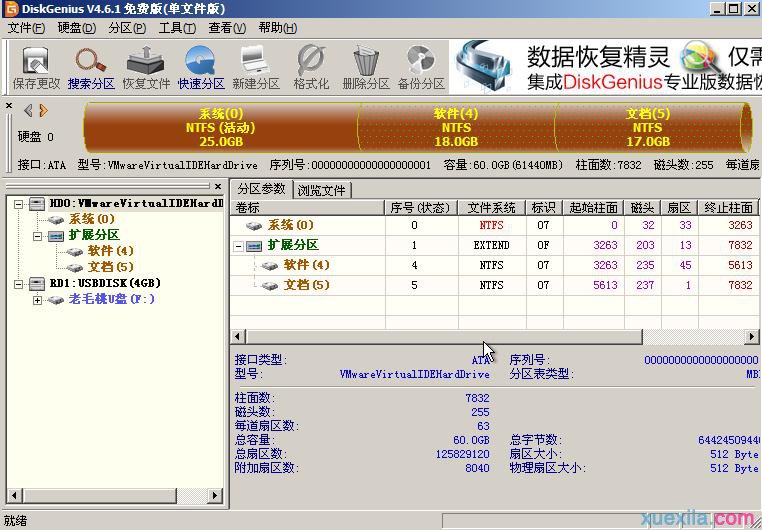Screen dimensions: 762x530
Task: Click the Recover Files (恢复文件) icon
Action: [x=146, y=68]
